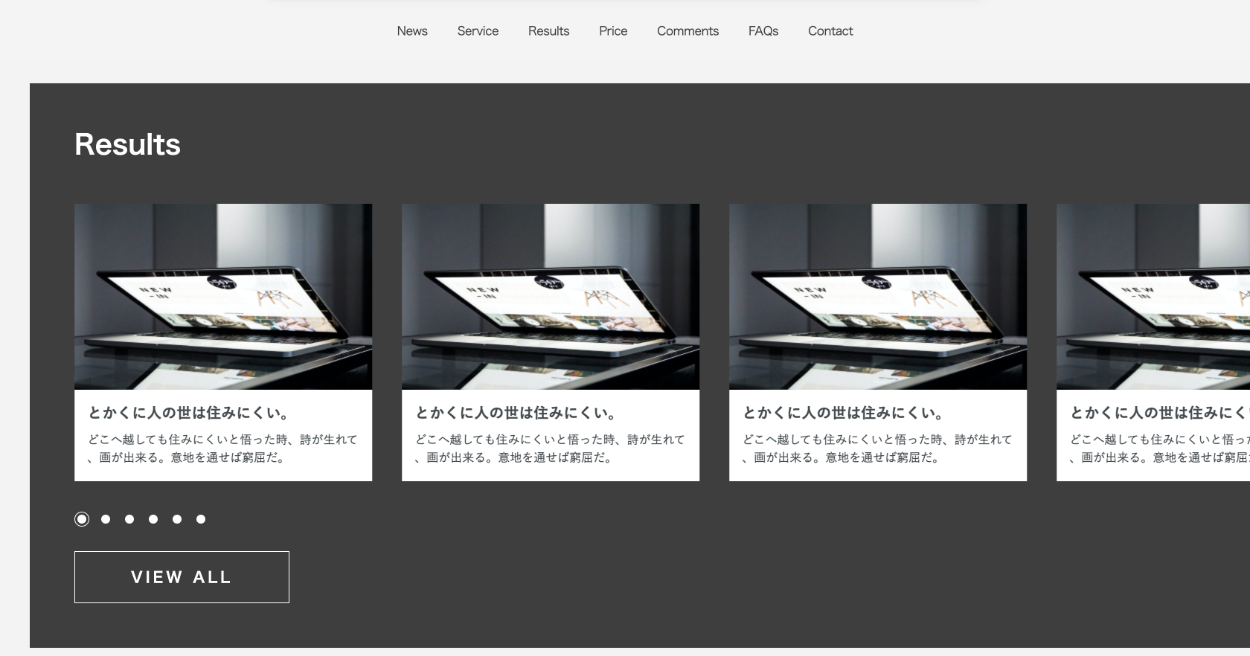This screenshot has height=656, width=1250.
Task: Click the Contact navigation link
Action: pyautogui.click(x=830, y=31)
